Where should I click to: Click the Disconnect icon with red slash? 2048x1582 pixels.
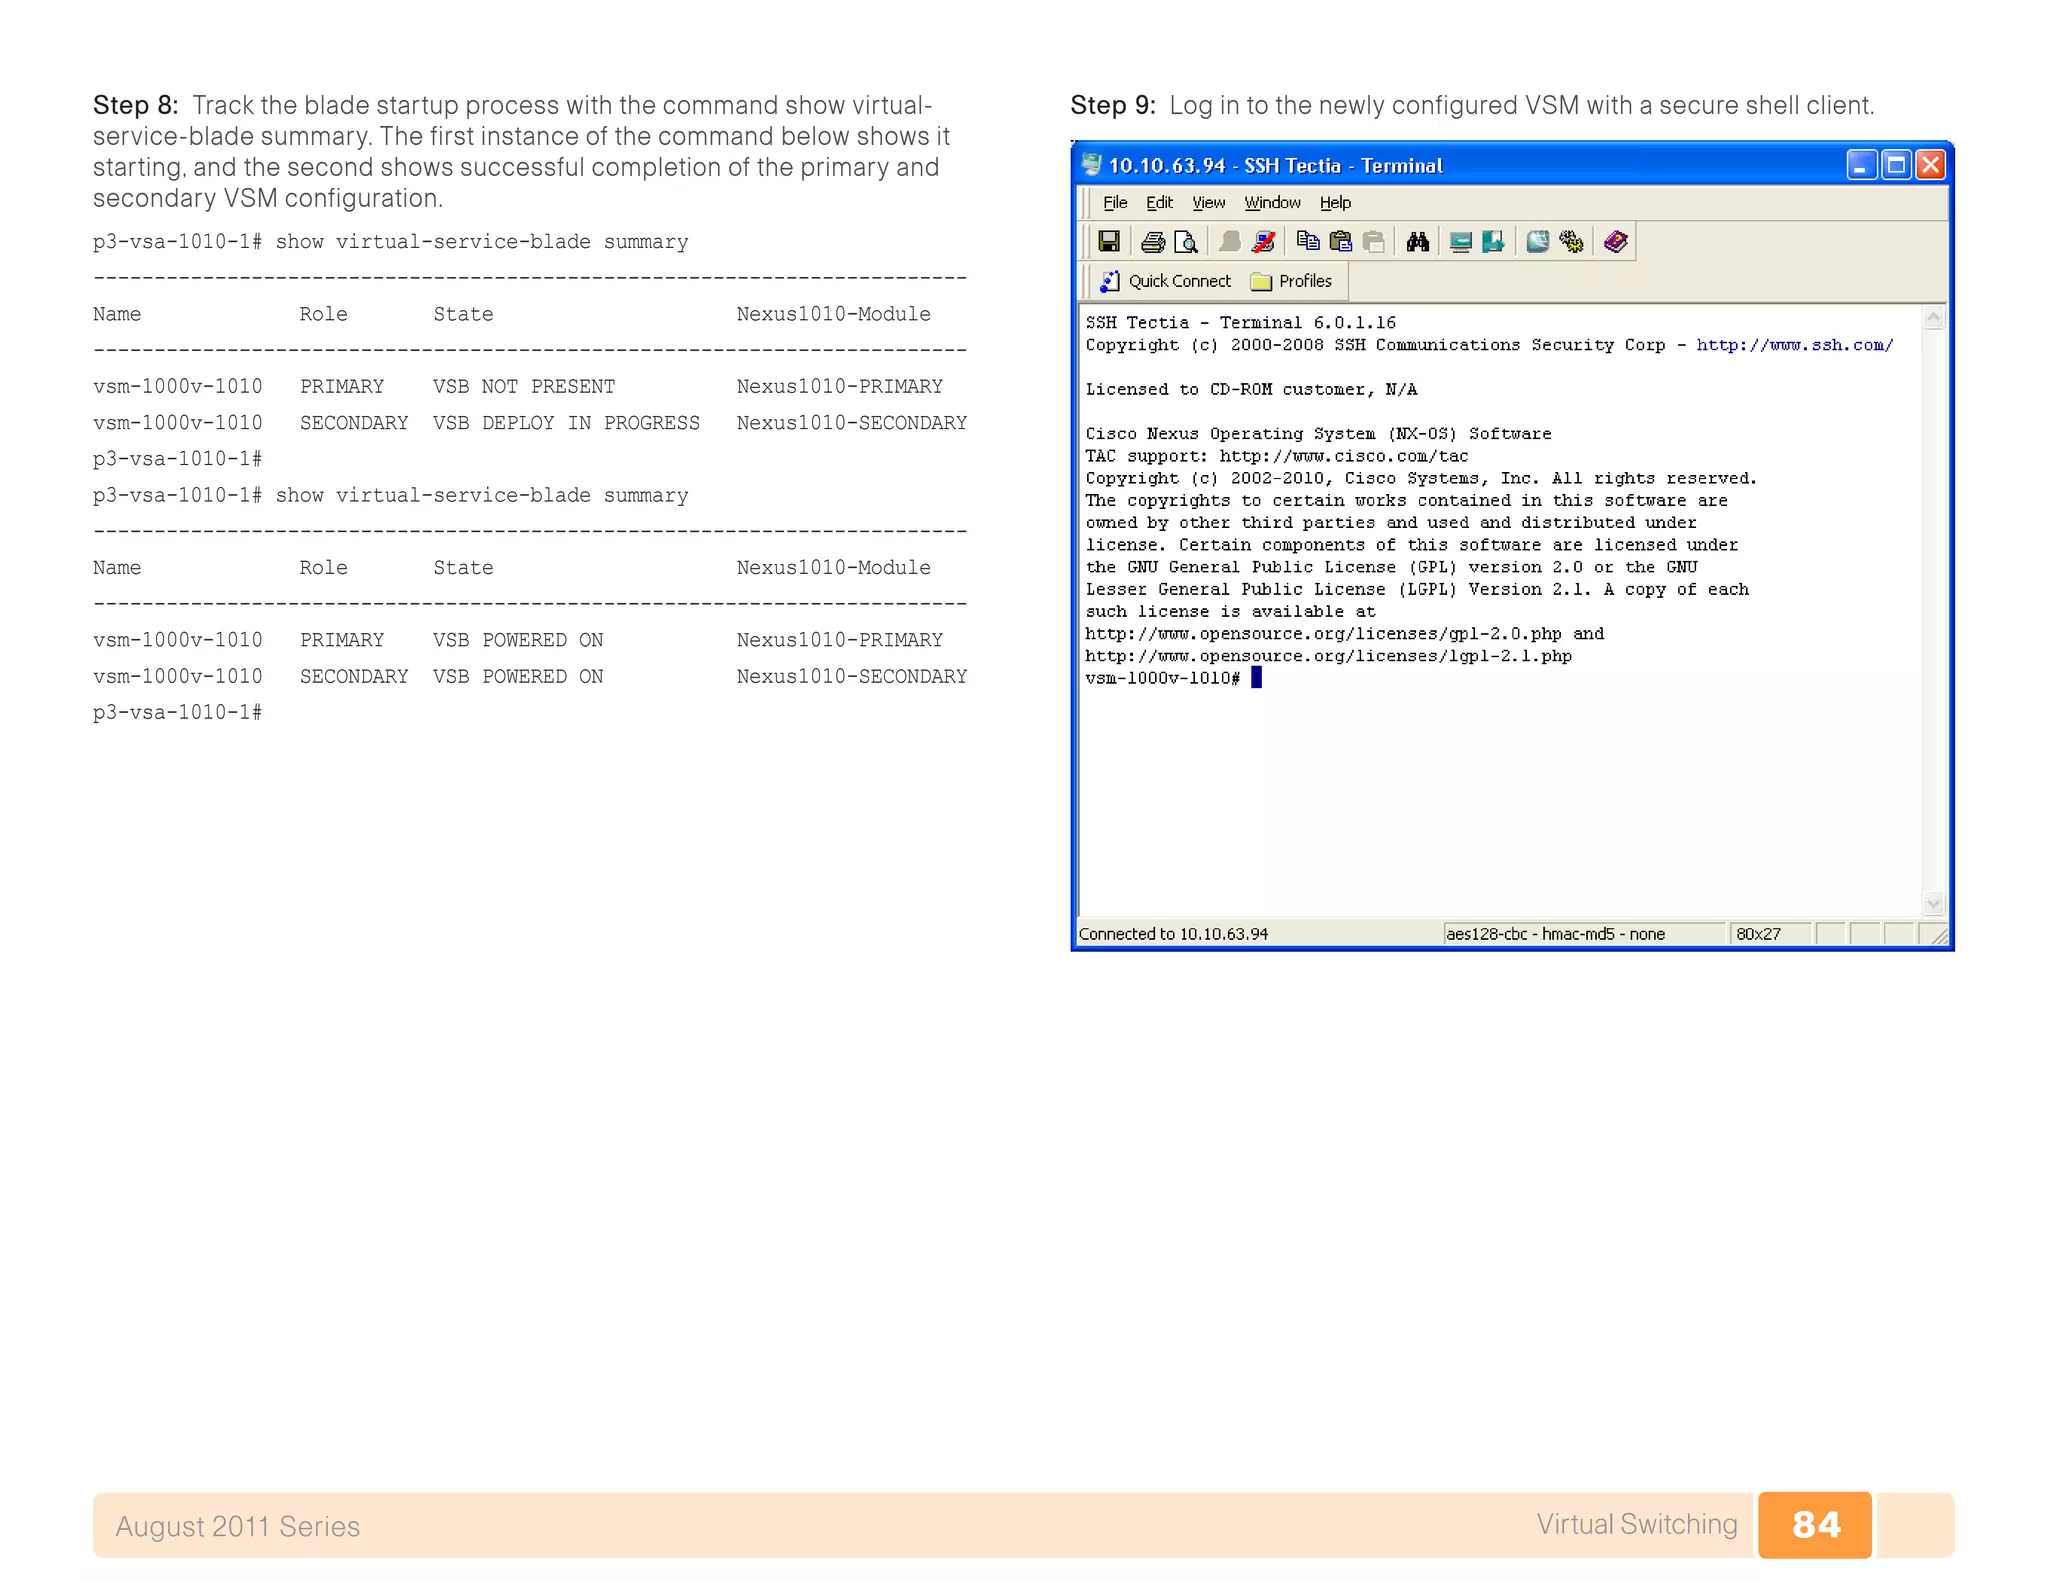coord(1264,242)
